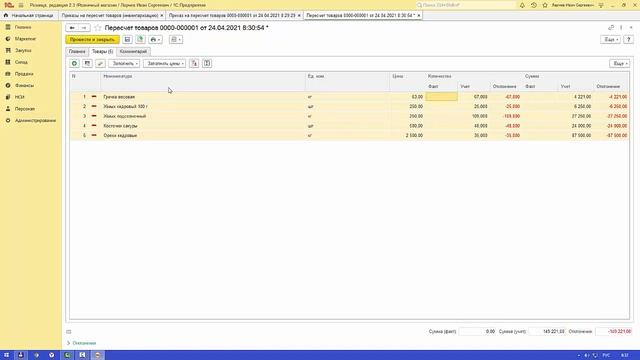Click the 87 500.00 sum cell
Screen dimensions: 640x360
(x=576, y=136)
